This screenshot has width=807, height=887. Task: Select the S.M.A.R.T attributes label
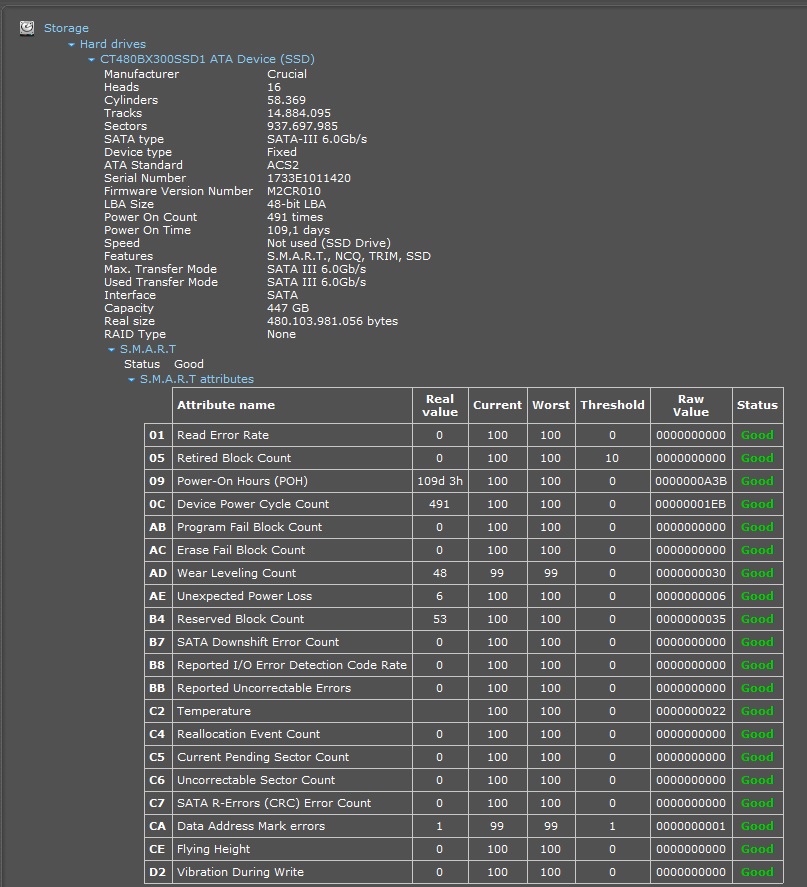tap(197, 379)
